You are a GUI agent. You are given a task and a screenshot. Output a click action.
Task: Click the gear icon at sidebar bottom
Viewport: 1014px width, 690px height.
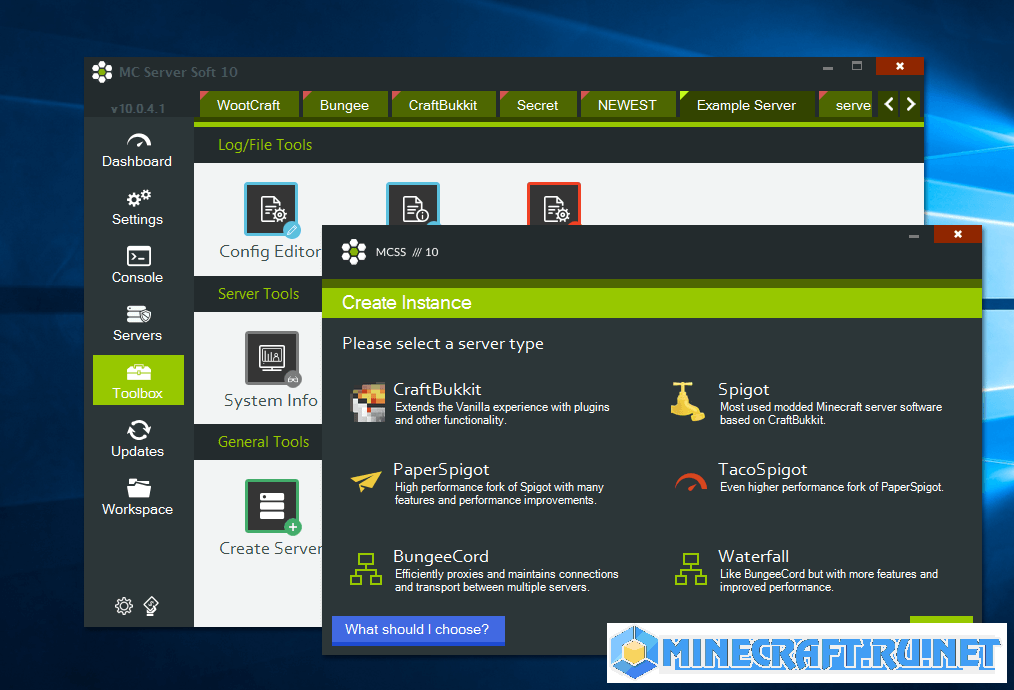(124, 606)
